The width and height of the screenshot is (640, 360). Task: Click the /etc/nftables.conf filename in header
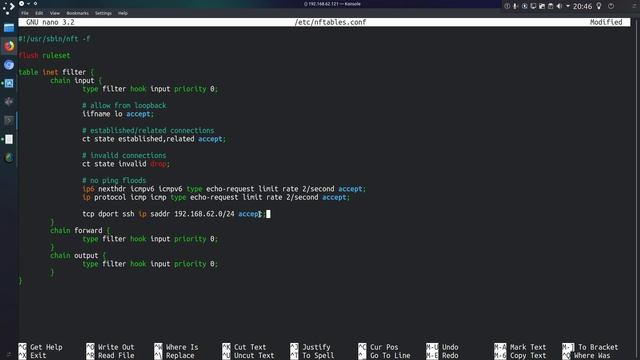tap(330, 22)
